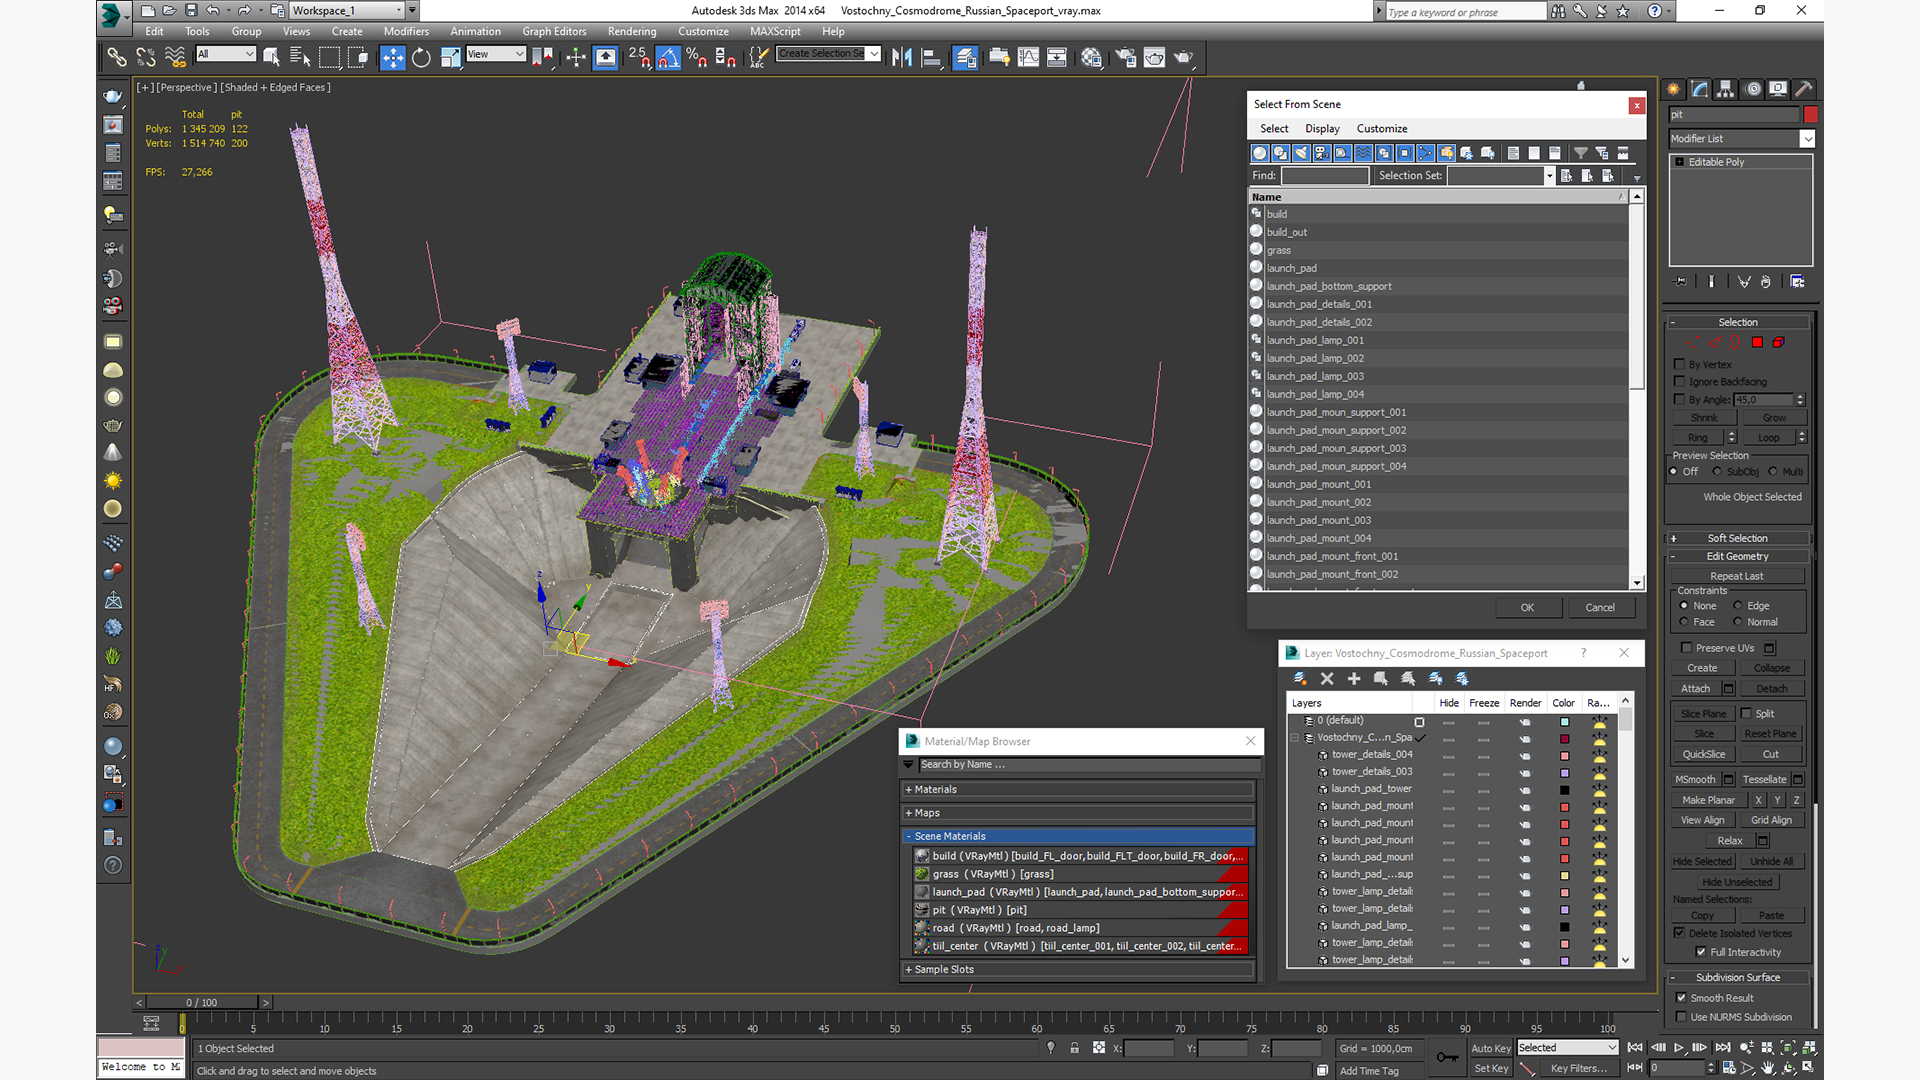Select the Select and Move tool
Viewport: 1920px width, 1080px height.
[393, 57]
